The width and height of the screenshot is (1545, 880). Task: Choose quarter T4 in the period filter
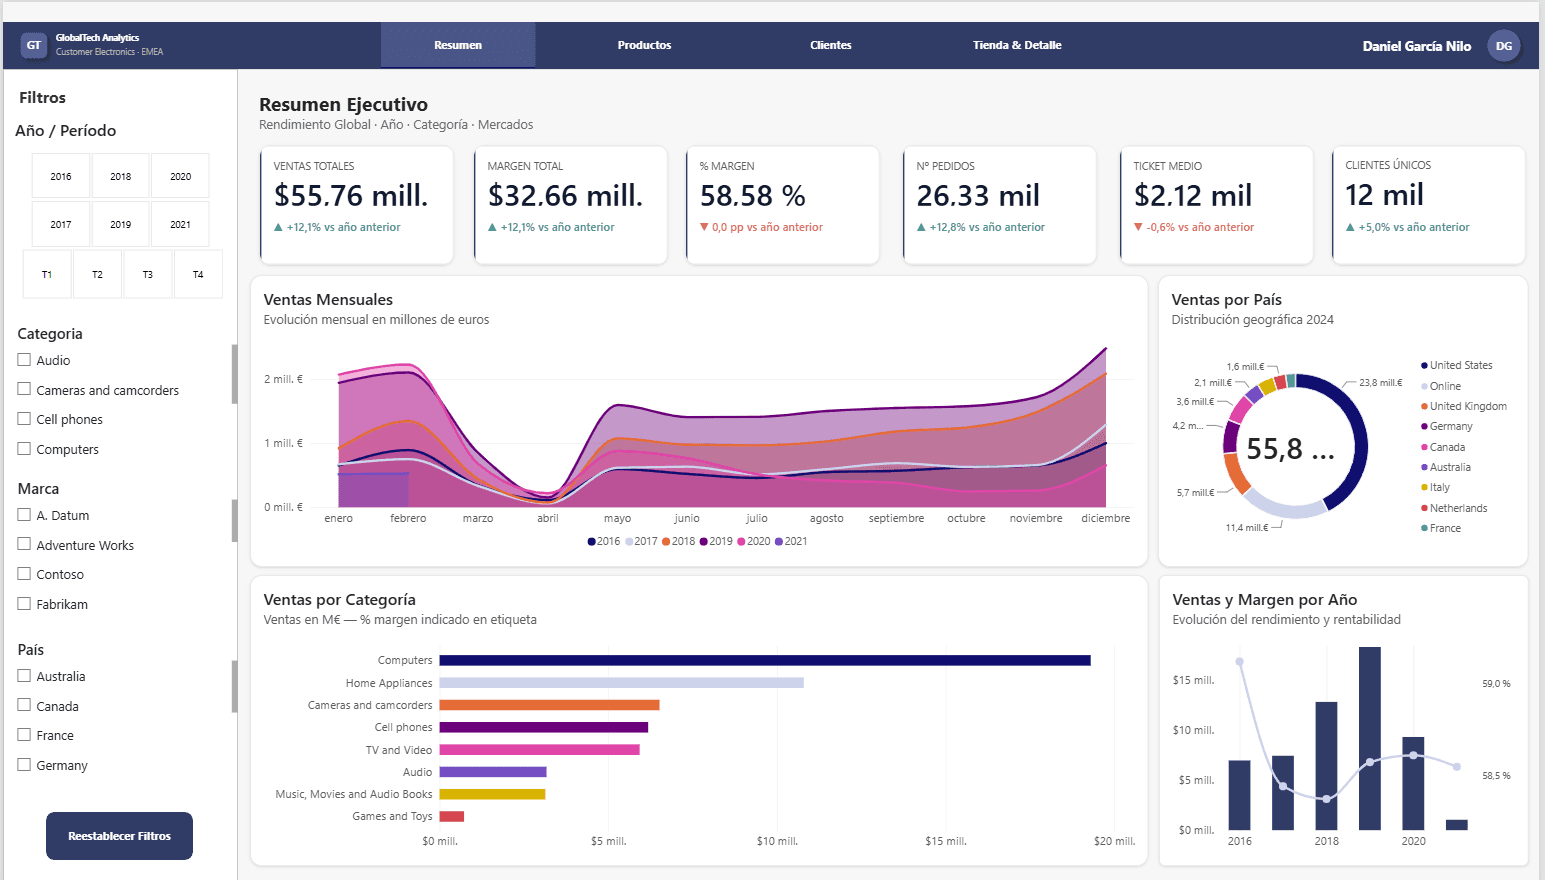point(198,274)
